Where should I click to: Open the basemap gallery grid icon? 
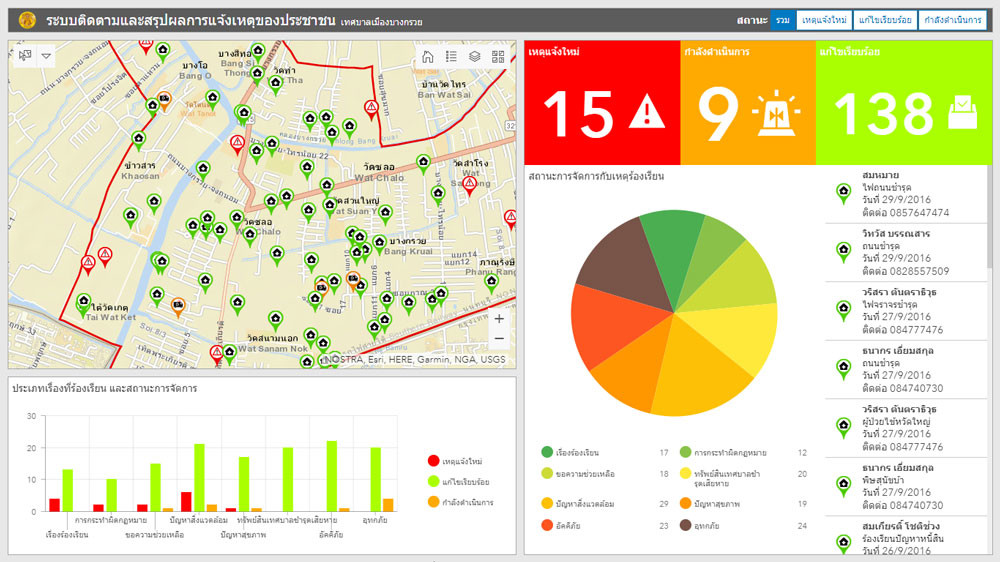[x=498, y=57]
